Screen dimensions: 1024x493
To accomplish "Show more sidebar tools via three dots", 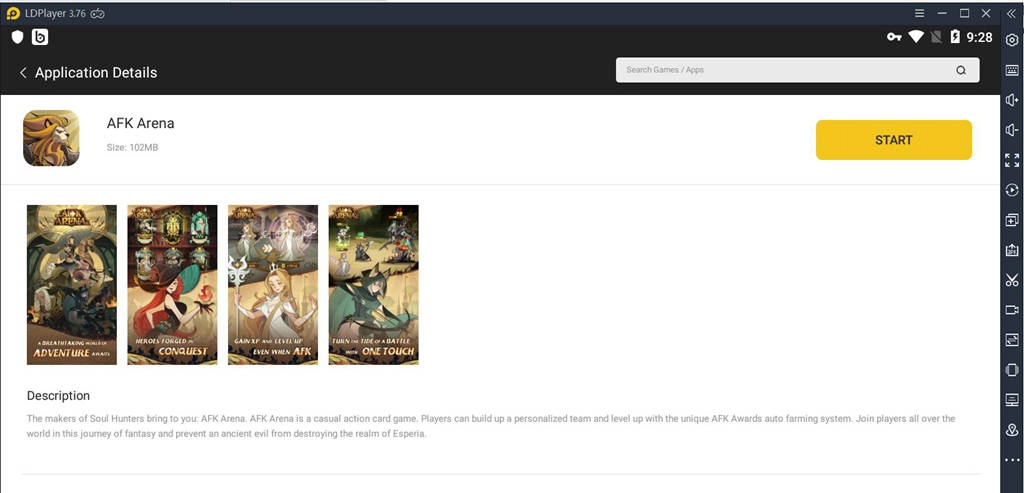I will [1012, 460].
